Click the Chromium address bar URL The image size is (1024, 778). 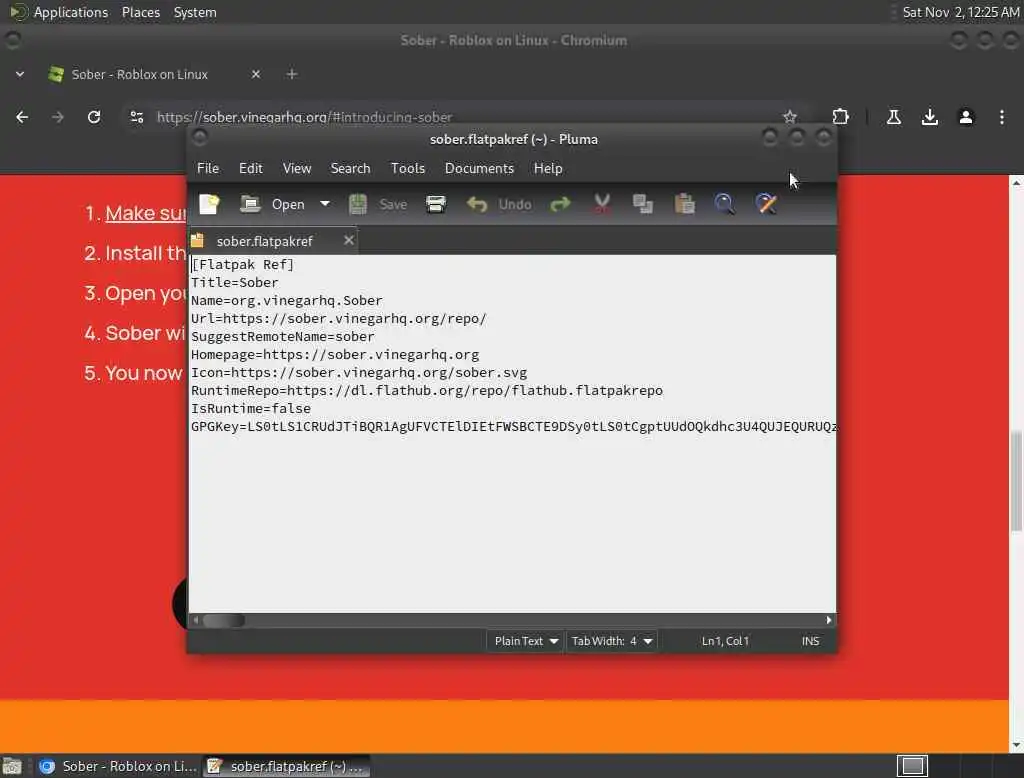tap(304, 118)
